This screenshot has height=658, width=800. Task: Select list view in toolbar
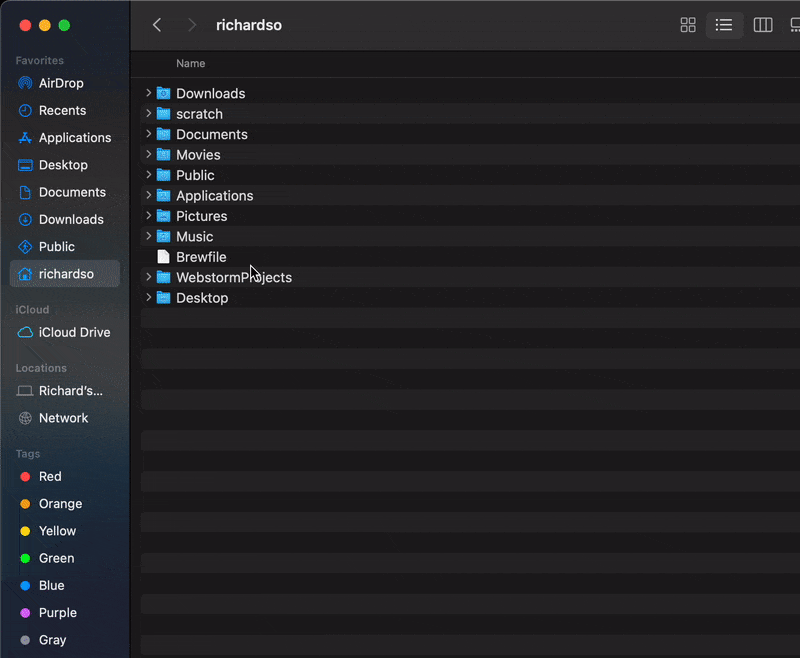point(723,25)
